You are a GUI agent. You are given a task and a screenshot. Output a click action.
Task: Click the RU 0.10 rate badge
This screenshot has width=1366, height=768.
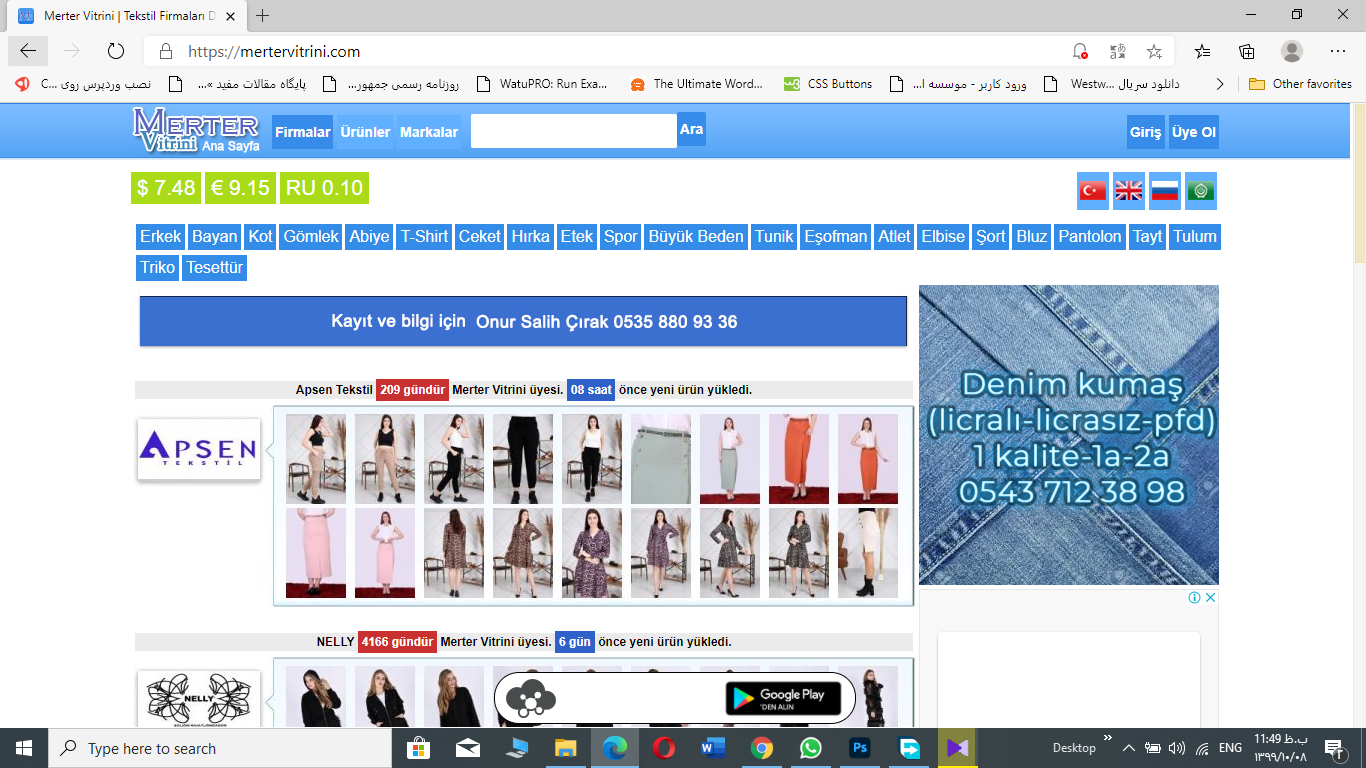[324, 188]
